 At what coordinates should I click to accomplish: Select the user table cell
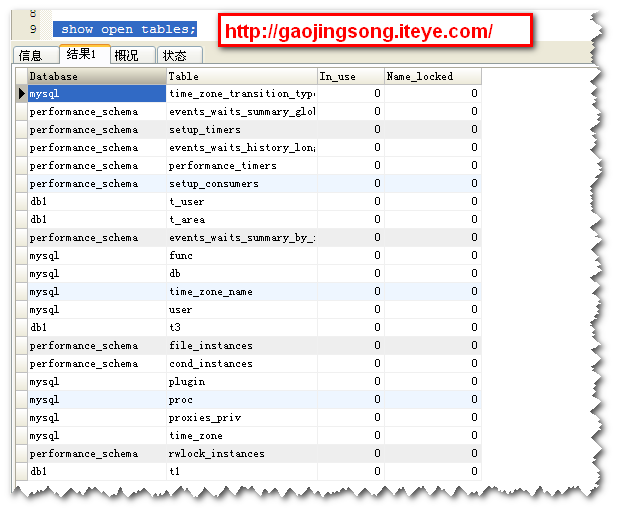[x=242, y=310]
